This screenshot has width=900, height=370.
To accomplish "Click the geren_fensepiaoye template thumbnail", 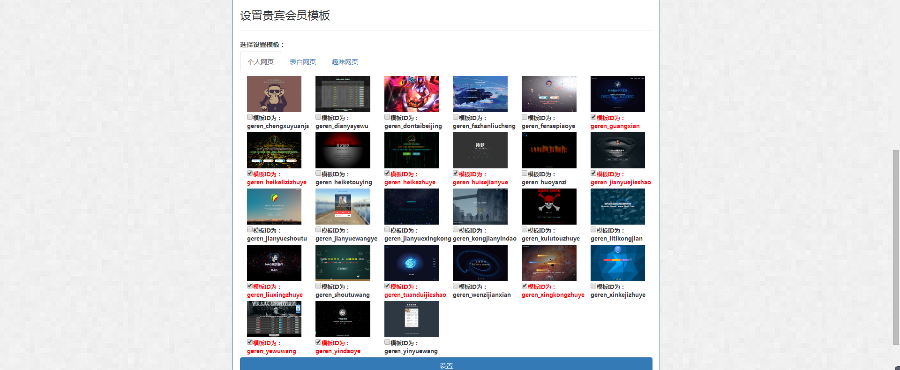I will [549, 94].
